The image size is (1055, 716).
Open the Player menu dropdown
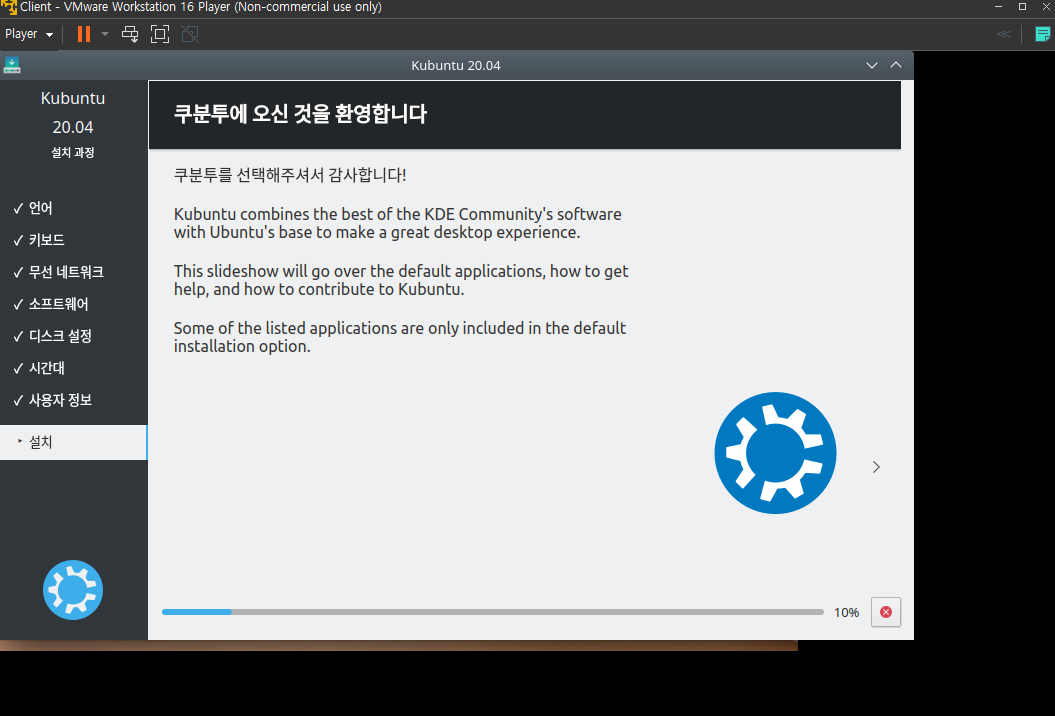[29, 34]
